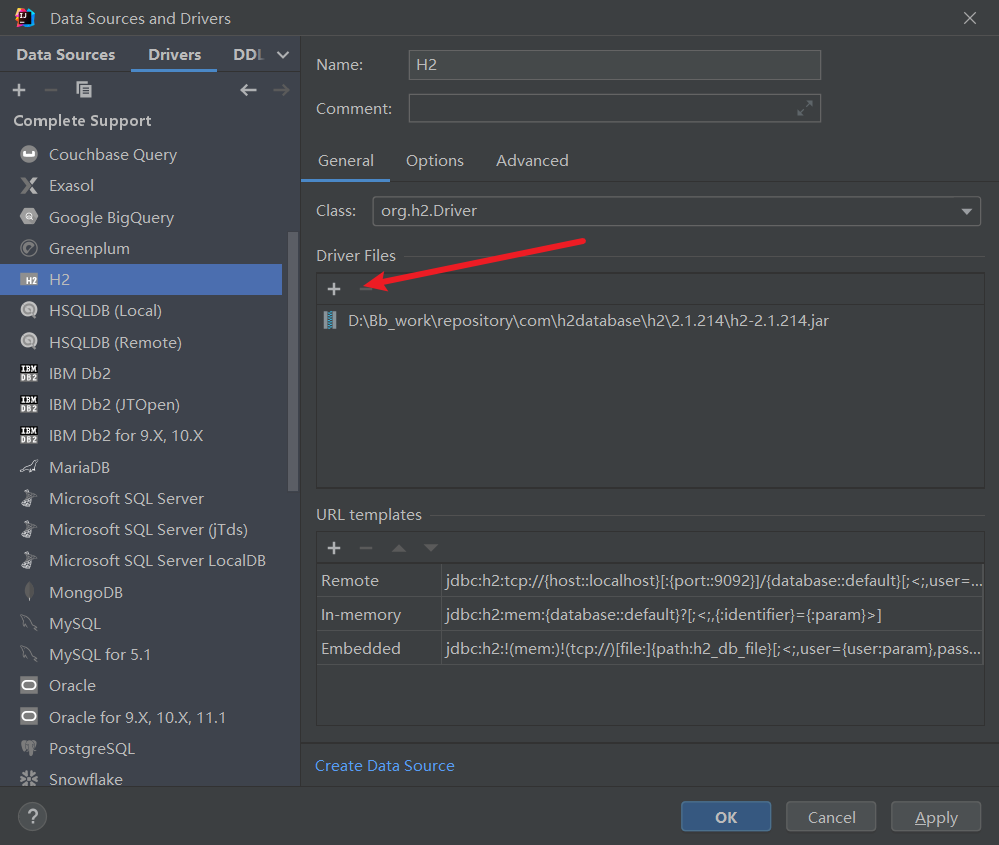Add a URL template with the plus icon

pyautogui.click(x=334, y=548)
